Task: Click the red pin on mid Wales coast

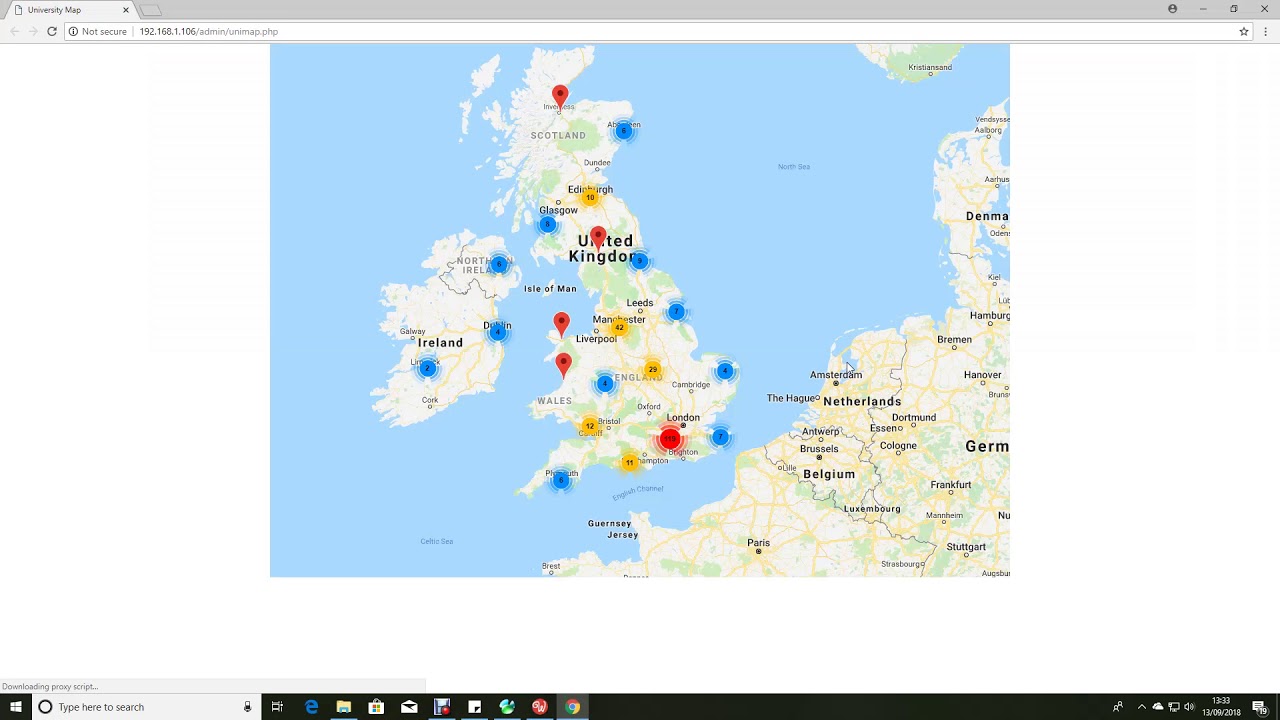Action: click(564, 364)
